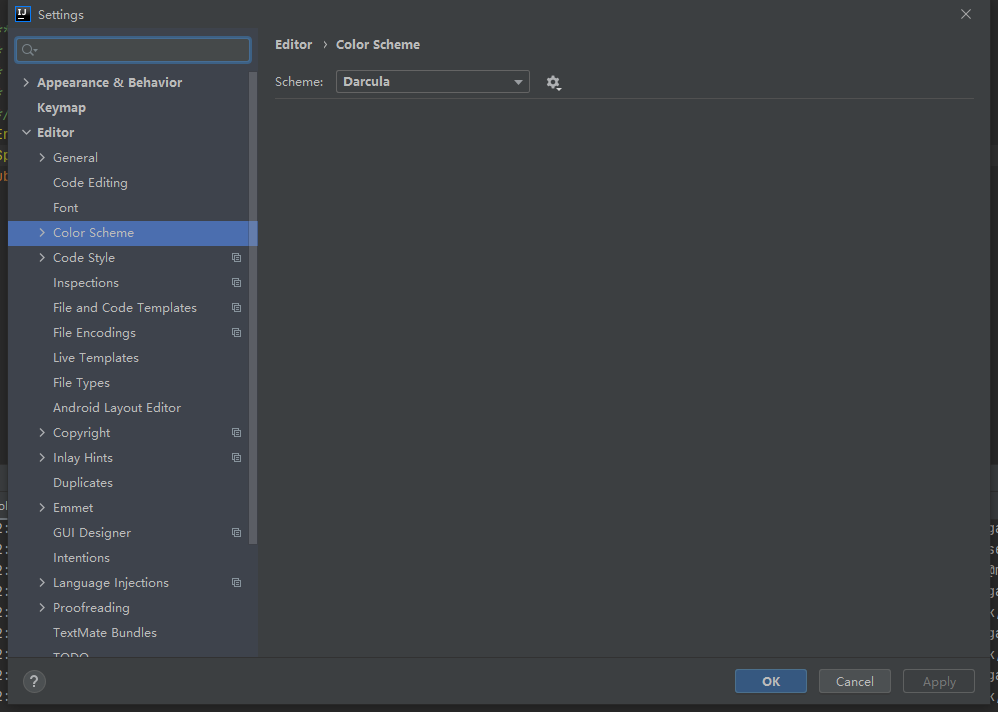Expand the Appearance & Behavior node
The height and width of the screenshot is (712, 998).
click(26, 82)
